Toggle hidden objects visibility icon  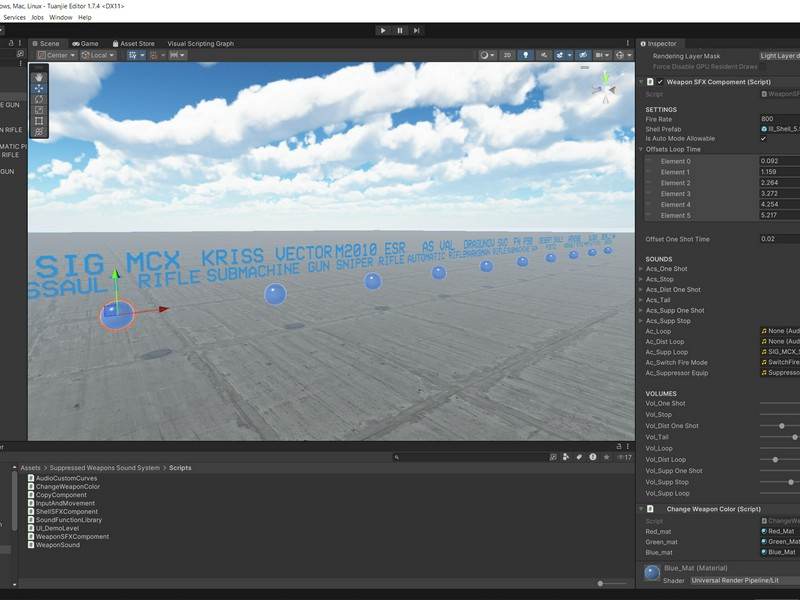tap(583, 55)
